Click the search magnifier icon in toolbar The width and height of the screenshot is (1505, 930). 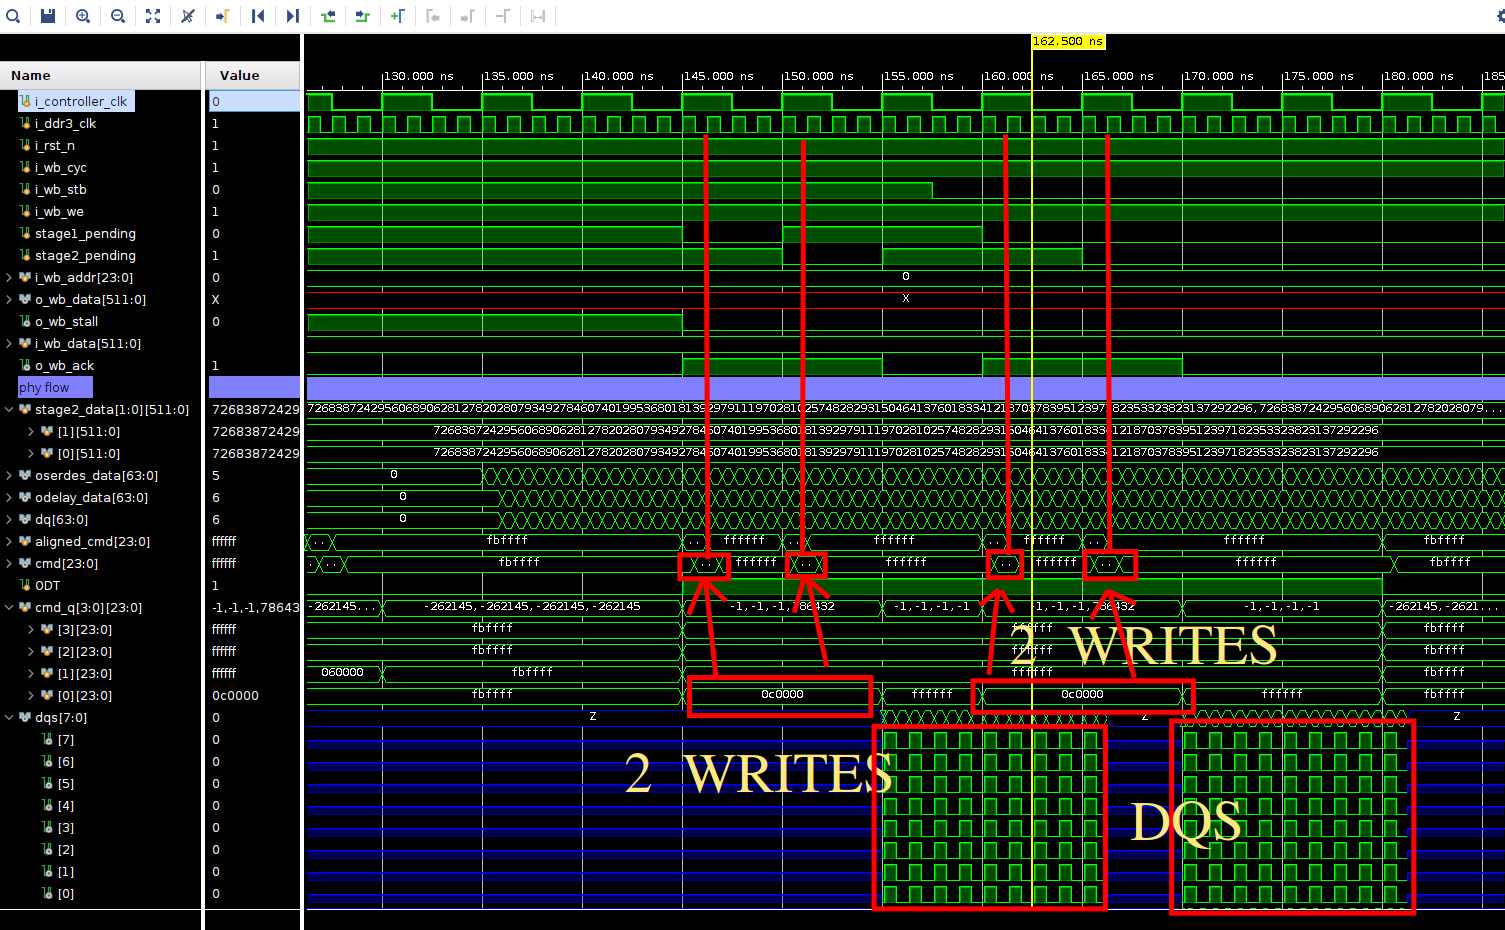(x=13, y=16)
